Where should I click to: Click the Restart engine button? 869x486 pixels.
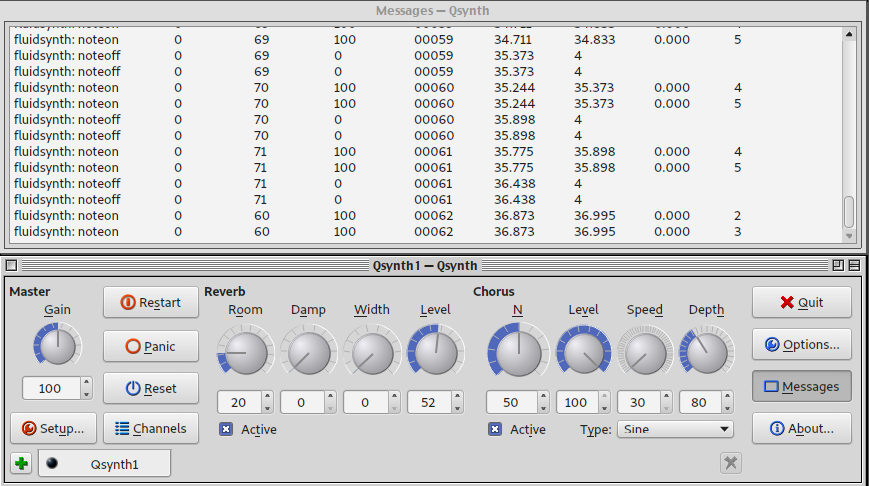[151, 303]
